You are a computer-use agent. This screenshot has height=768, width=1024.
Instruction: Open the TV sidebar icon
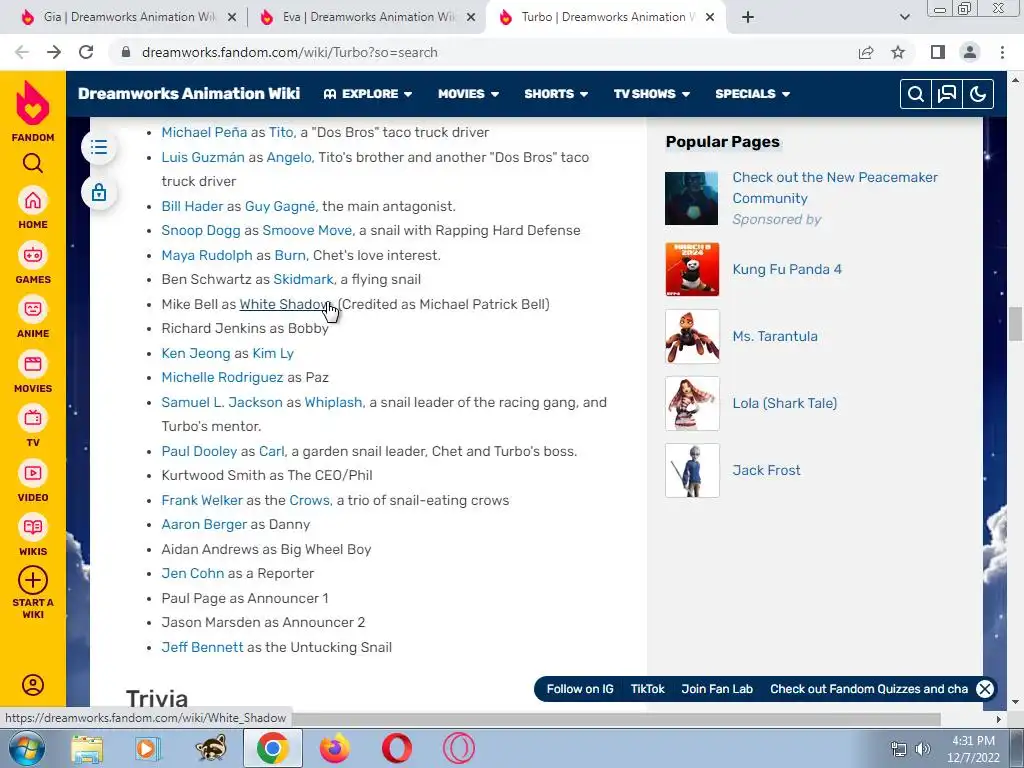point(33,419)
